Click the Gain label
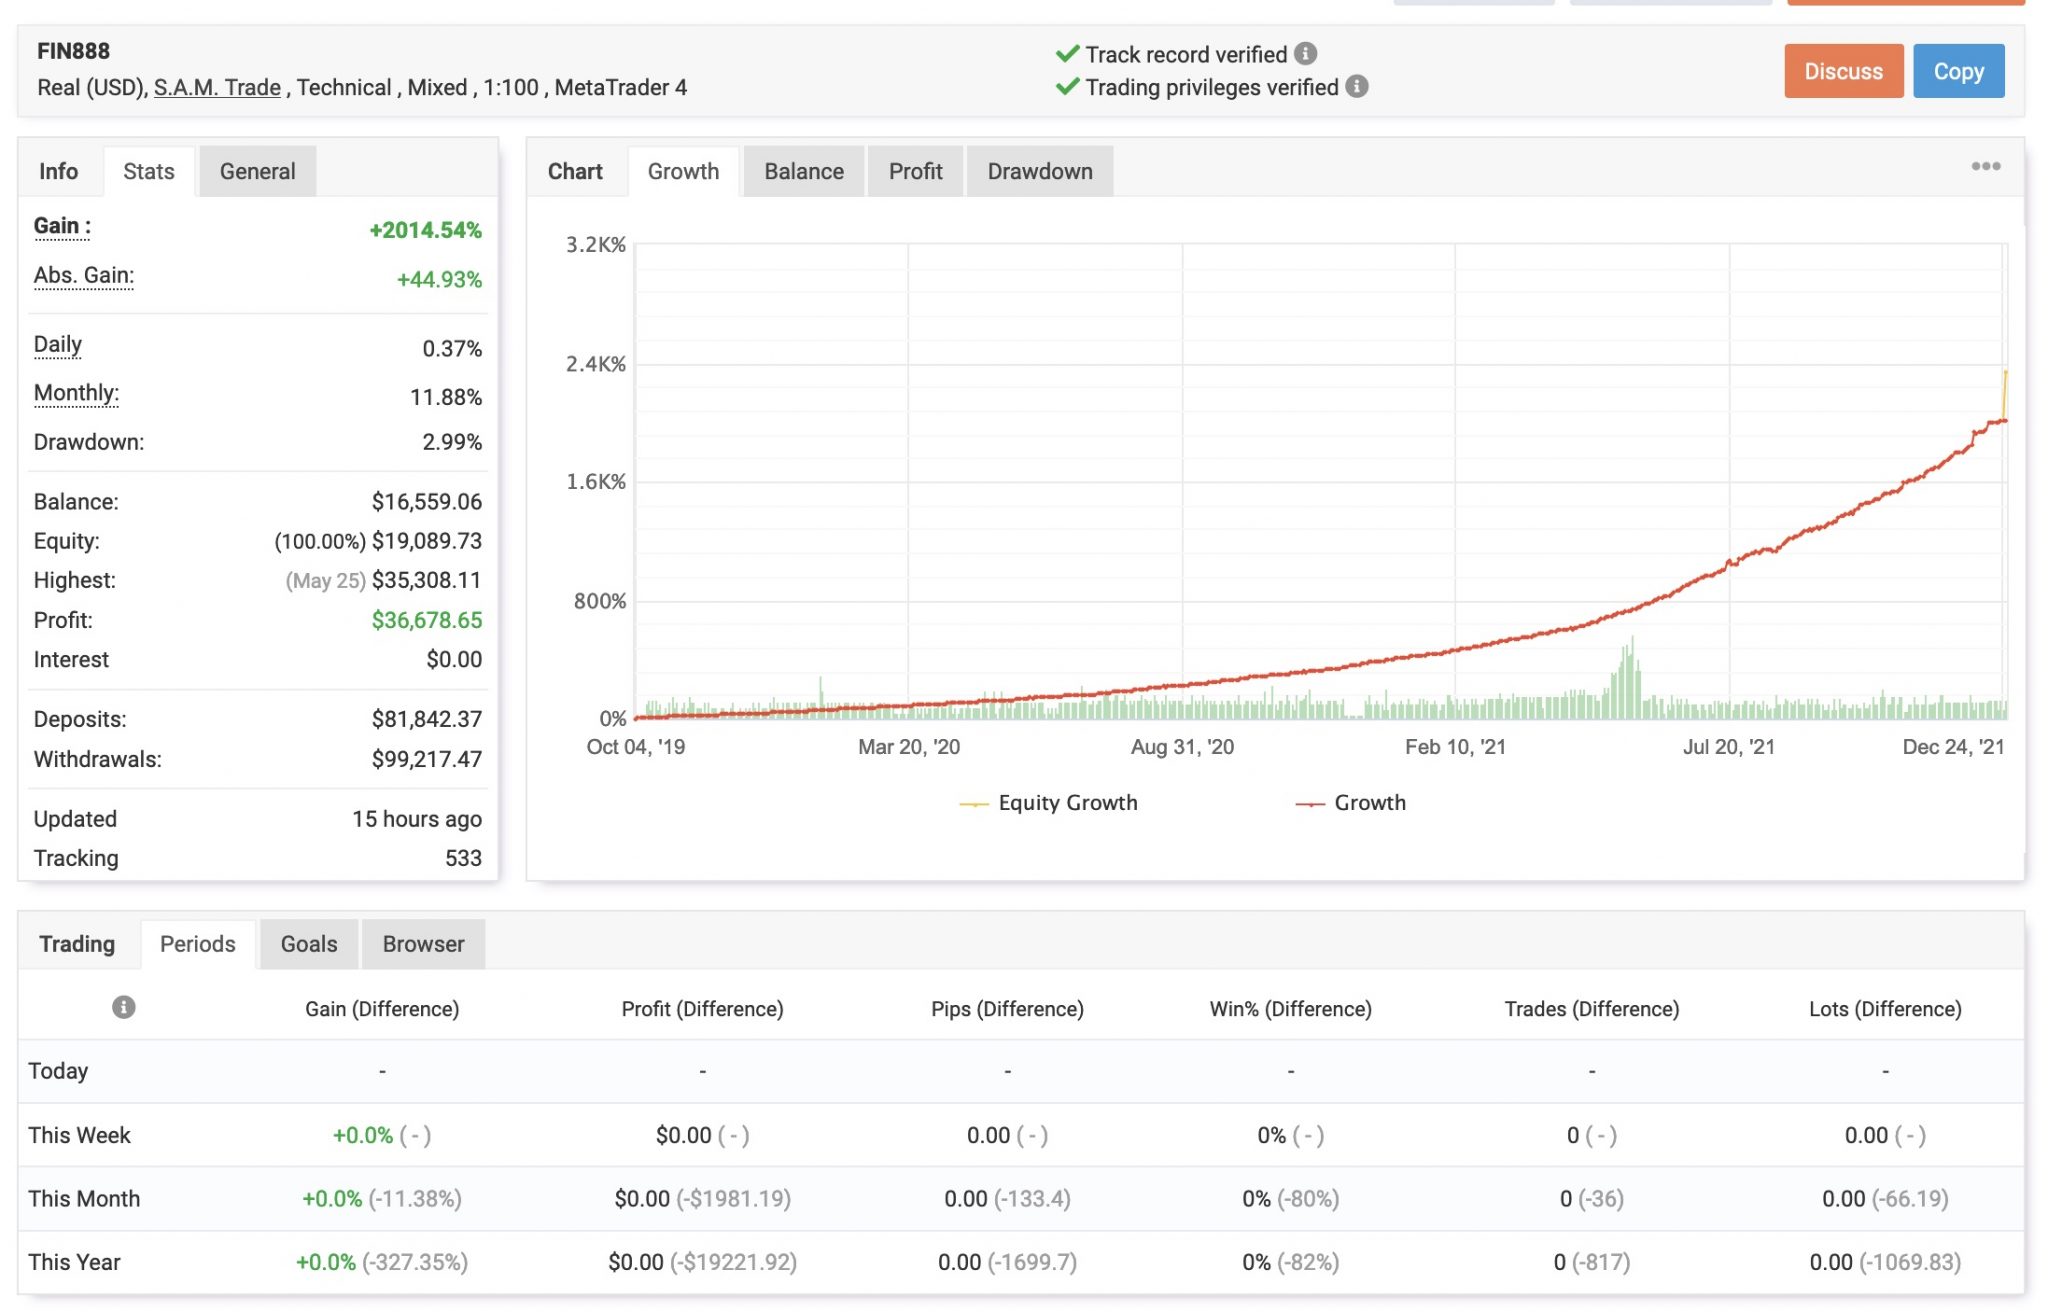This screenshot has width=2048, height=1312. (62, 226)
